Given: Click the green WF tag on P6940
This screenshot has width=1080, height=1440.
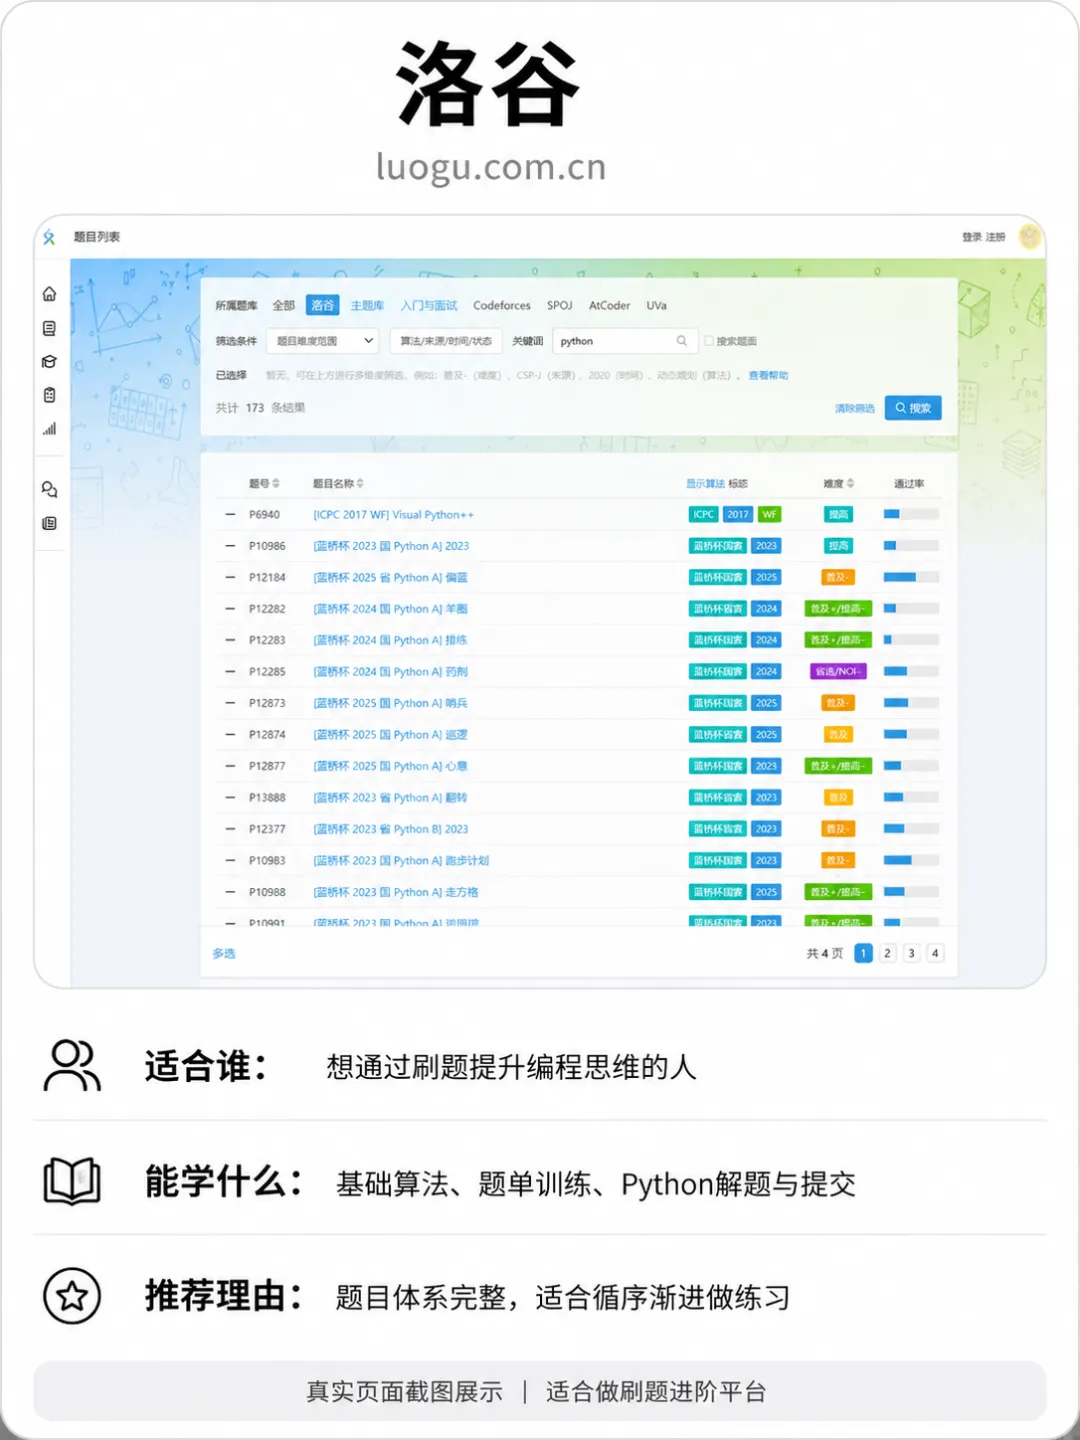Looking at the screenshot, I should tap(769, 515).
